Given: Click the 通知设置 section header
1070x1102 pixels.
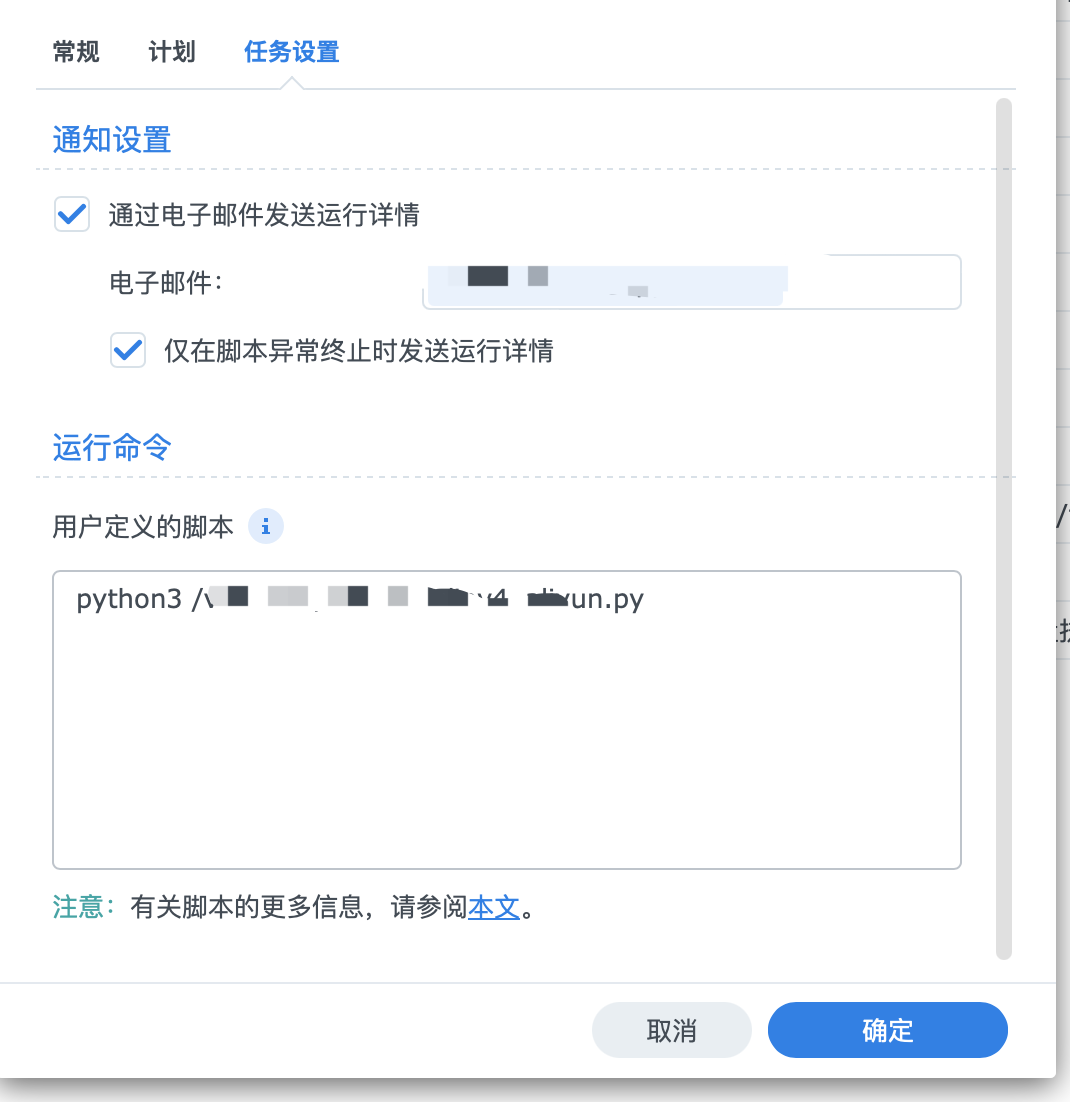Looking at the screenshot, I should point(111,140).
